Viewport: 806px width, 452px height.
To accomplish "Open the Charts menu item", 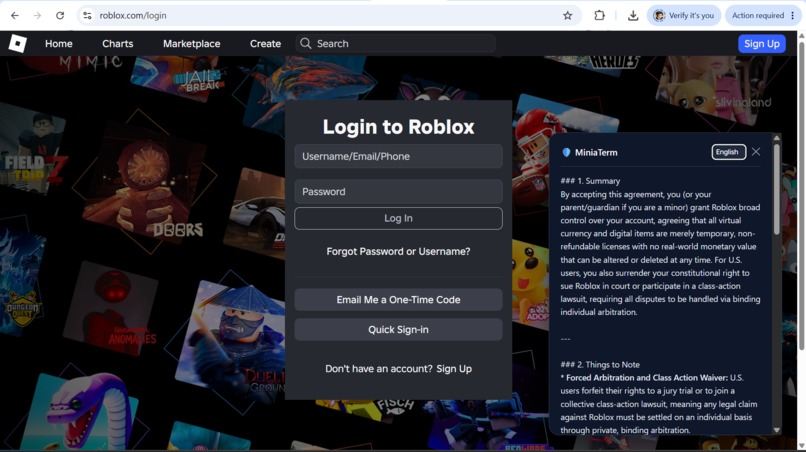I will point(118,44).
